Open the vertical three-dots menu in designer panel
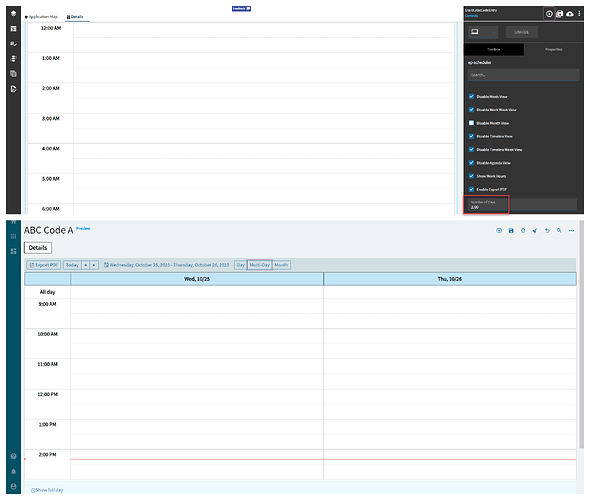Viewport: 590px width, 500px height. (x=579, y=14)
